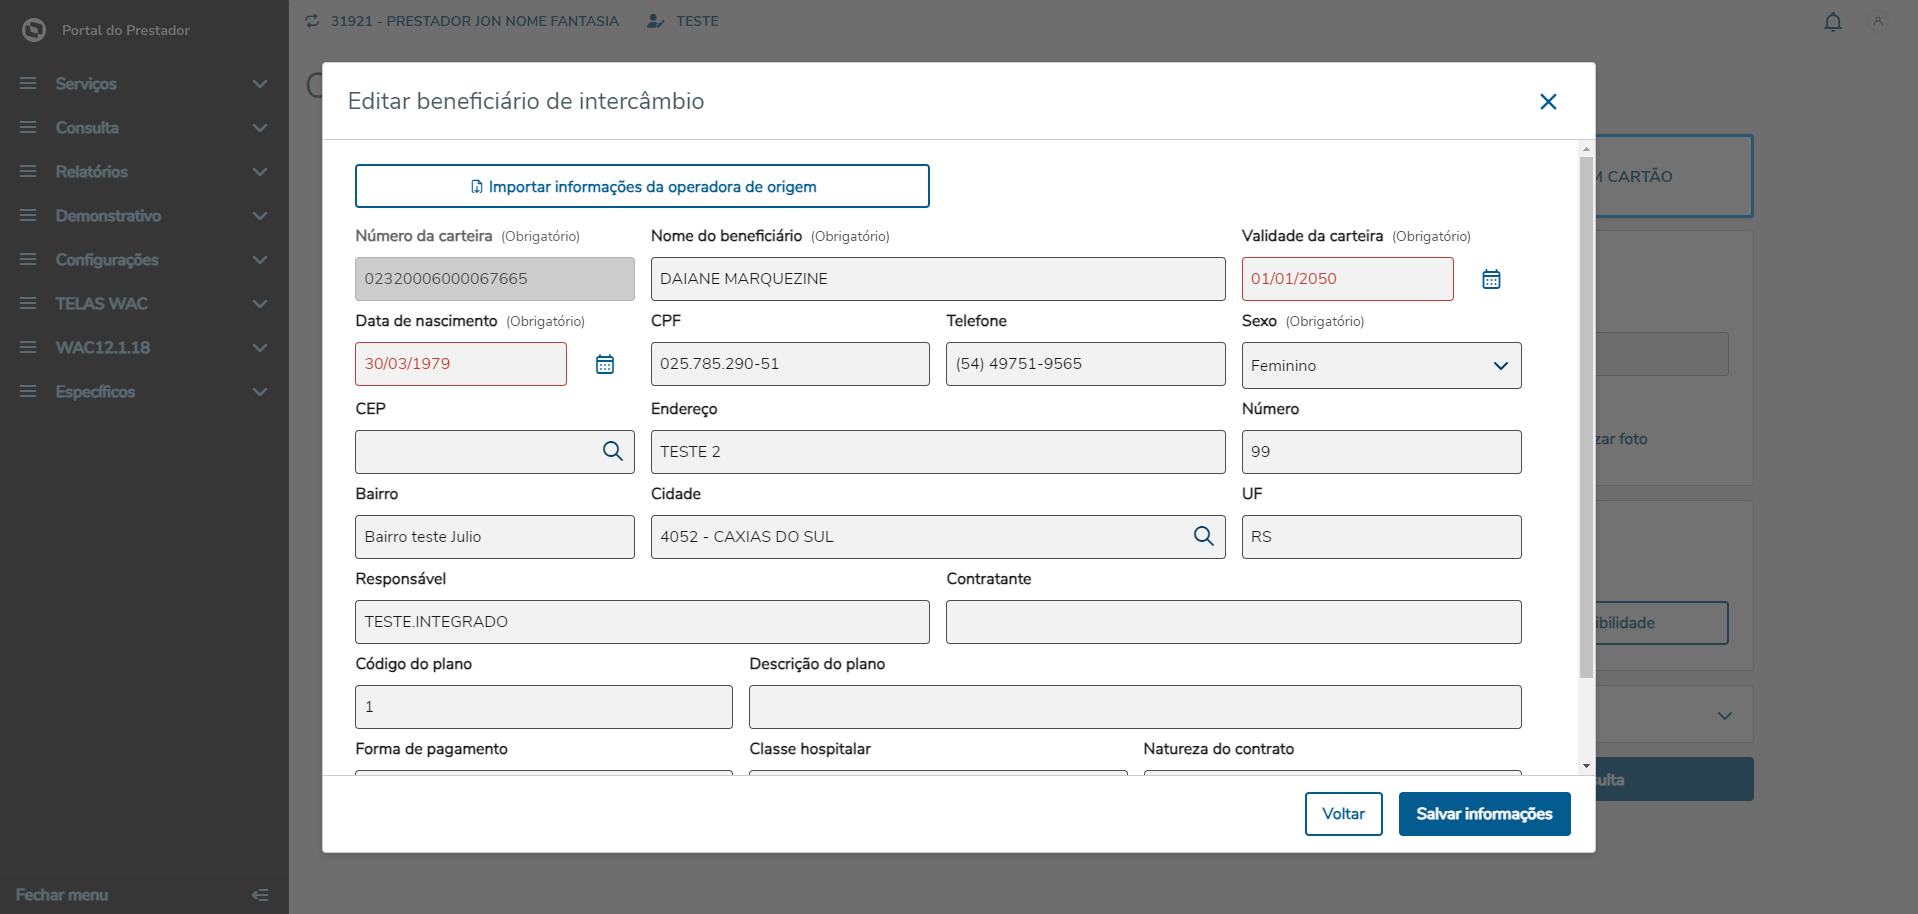
Task: Open calendar picker for Data de nascimento
Action: [x=605, y=364]
